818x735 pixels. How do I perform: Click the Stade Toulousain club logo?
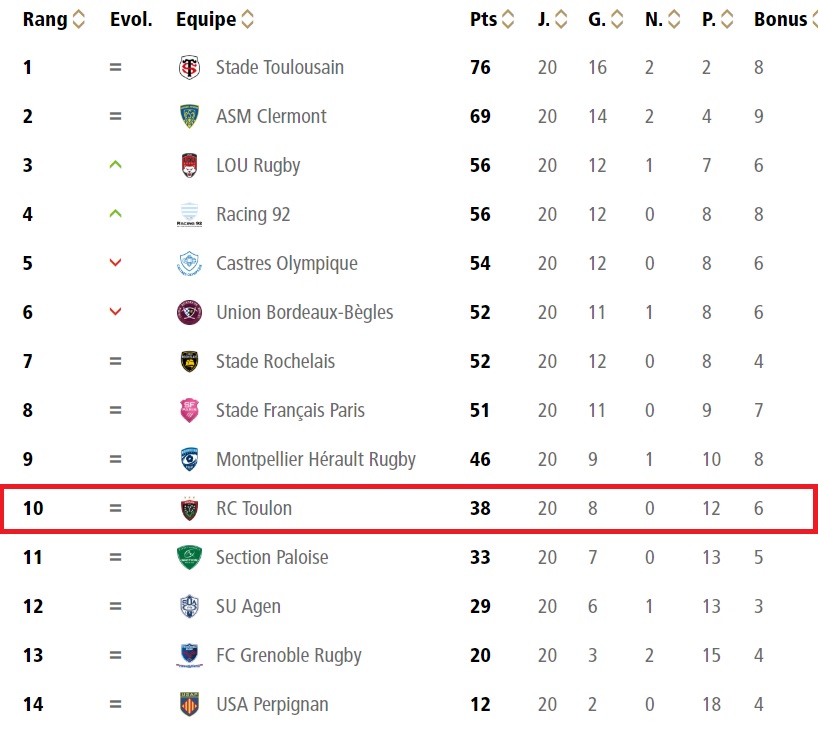pyautogui.click(x=189, y=67)
